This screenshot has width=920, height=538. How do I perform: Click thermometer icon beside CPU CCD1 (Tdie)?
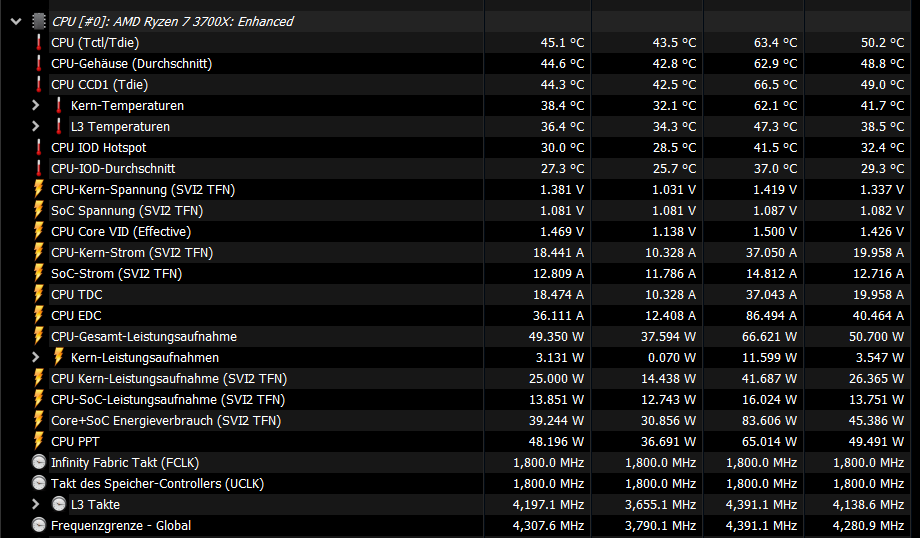click(x=39, y=84)
